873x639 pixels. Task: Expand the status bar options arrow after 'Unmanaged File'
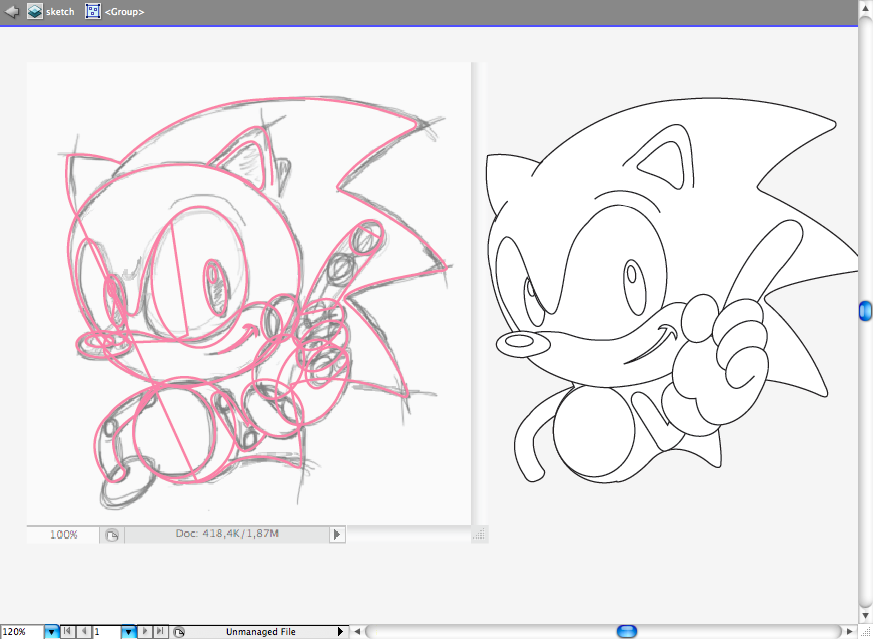340,632
